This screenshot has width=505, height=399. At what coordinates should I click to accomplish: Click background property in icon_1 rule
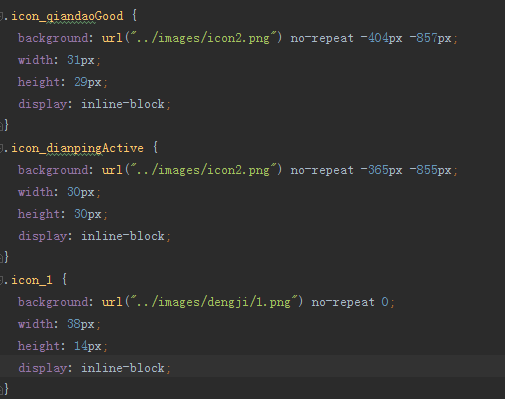tap(53, 302)
